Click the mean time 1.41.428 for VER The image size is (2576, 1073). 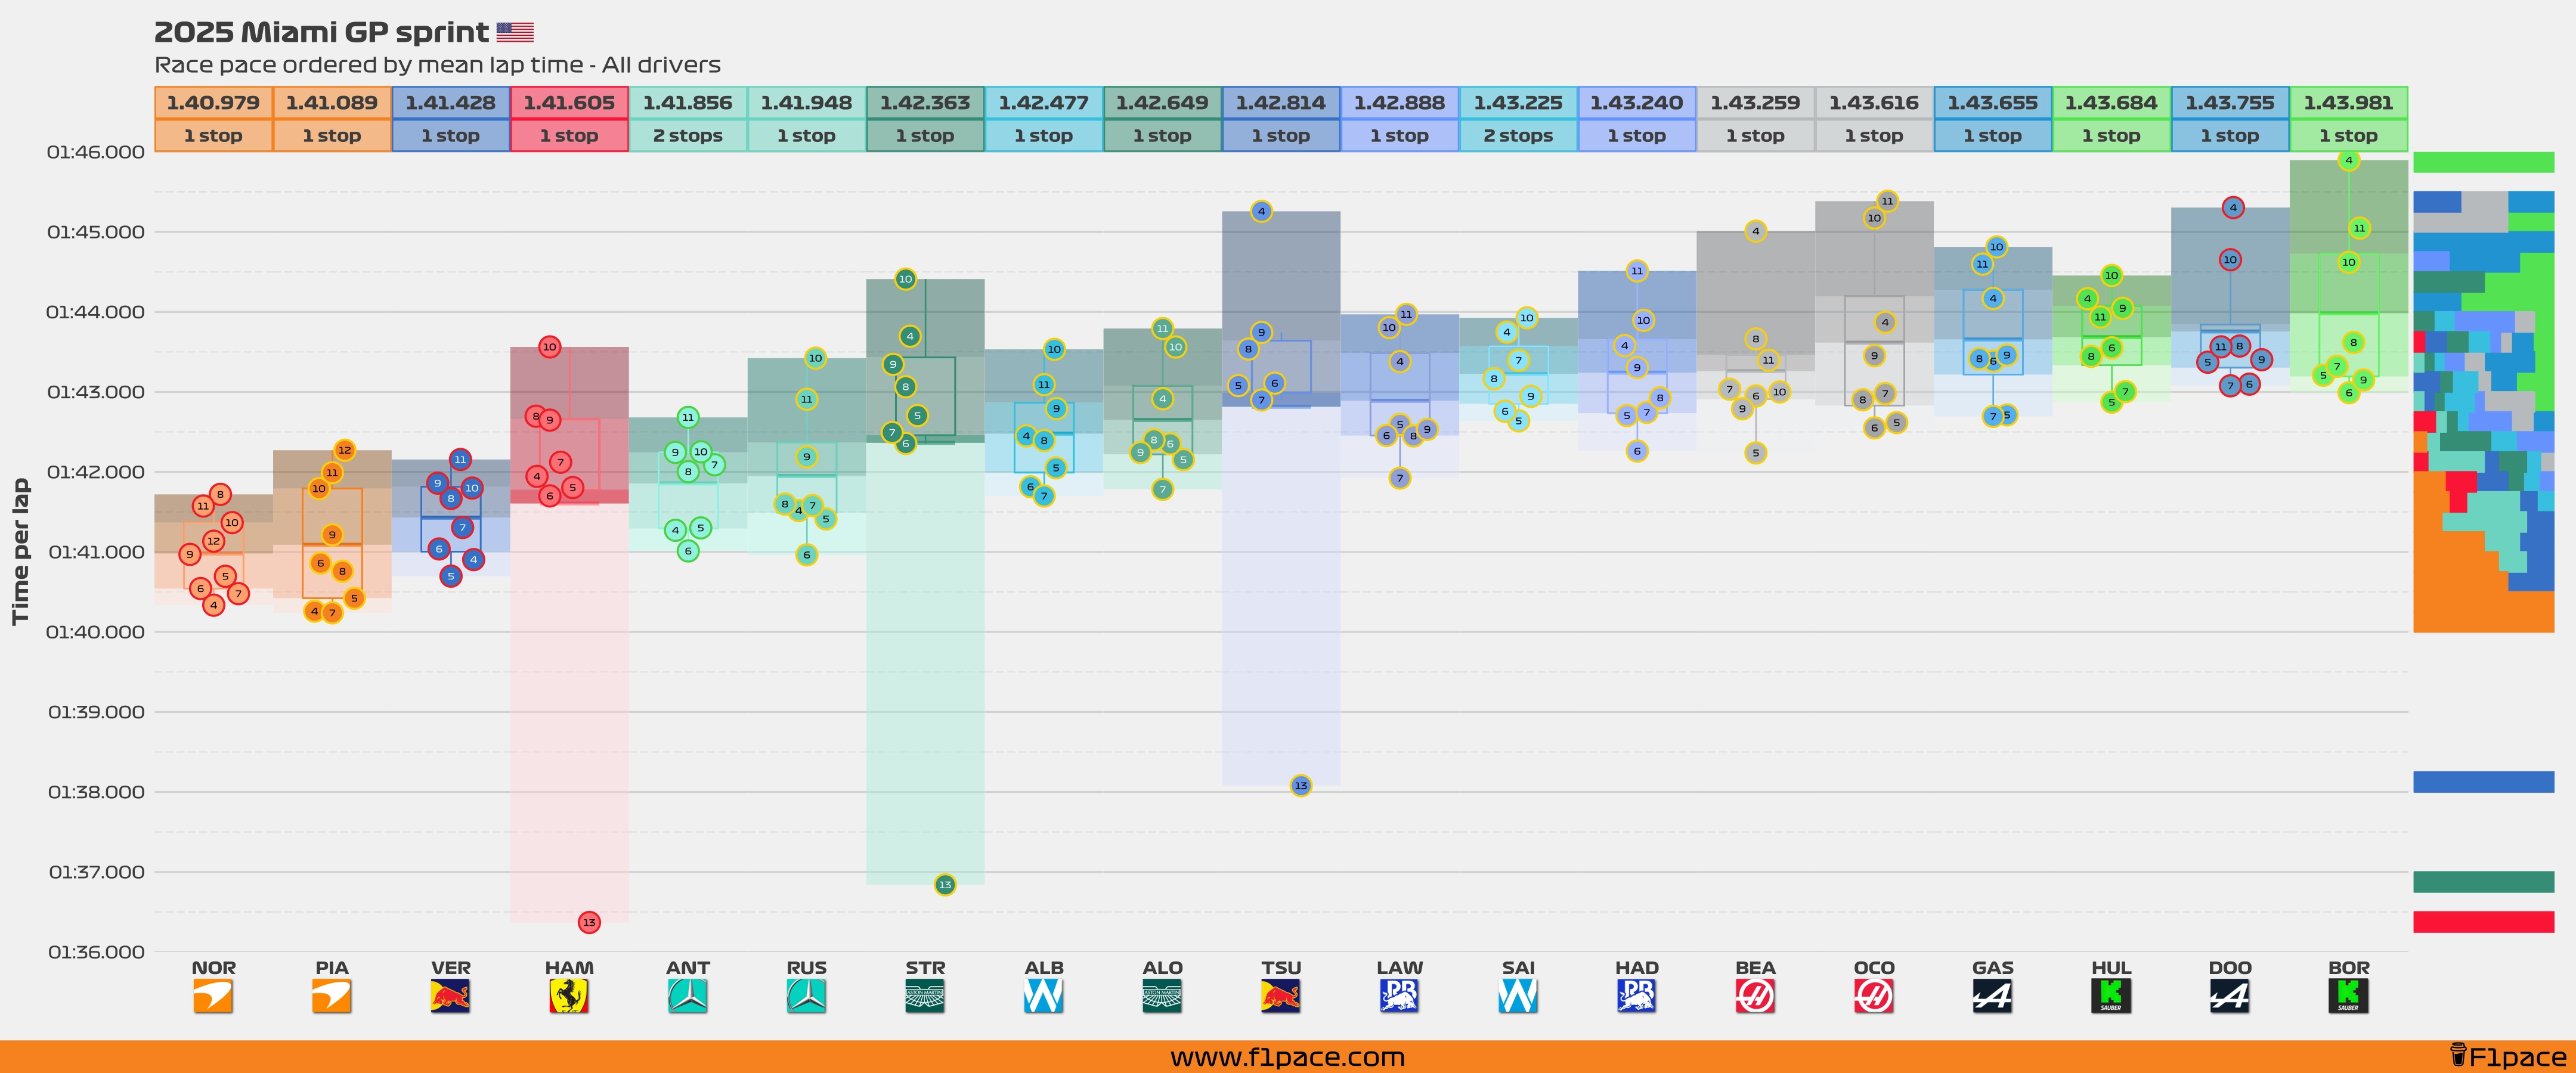coord(450,103)
